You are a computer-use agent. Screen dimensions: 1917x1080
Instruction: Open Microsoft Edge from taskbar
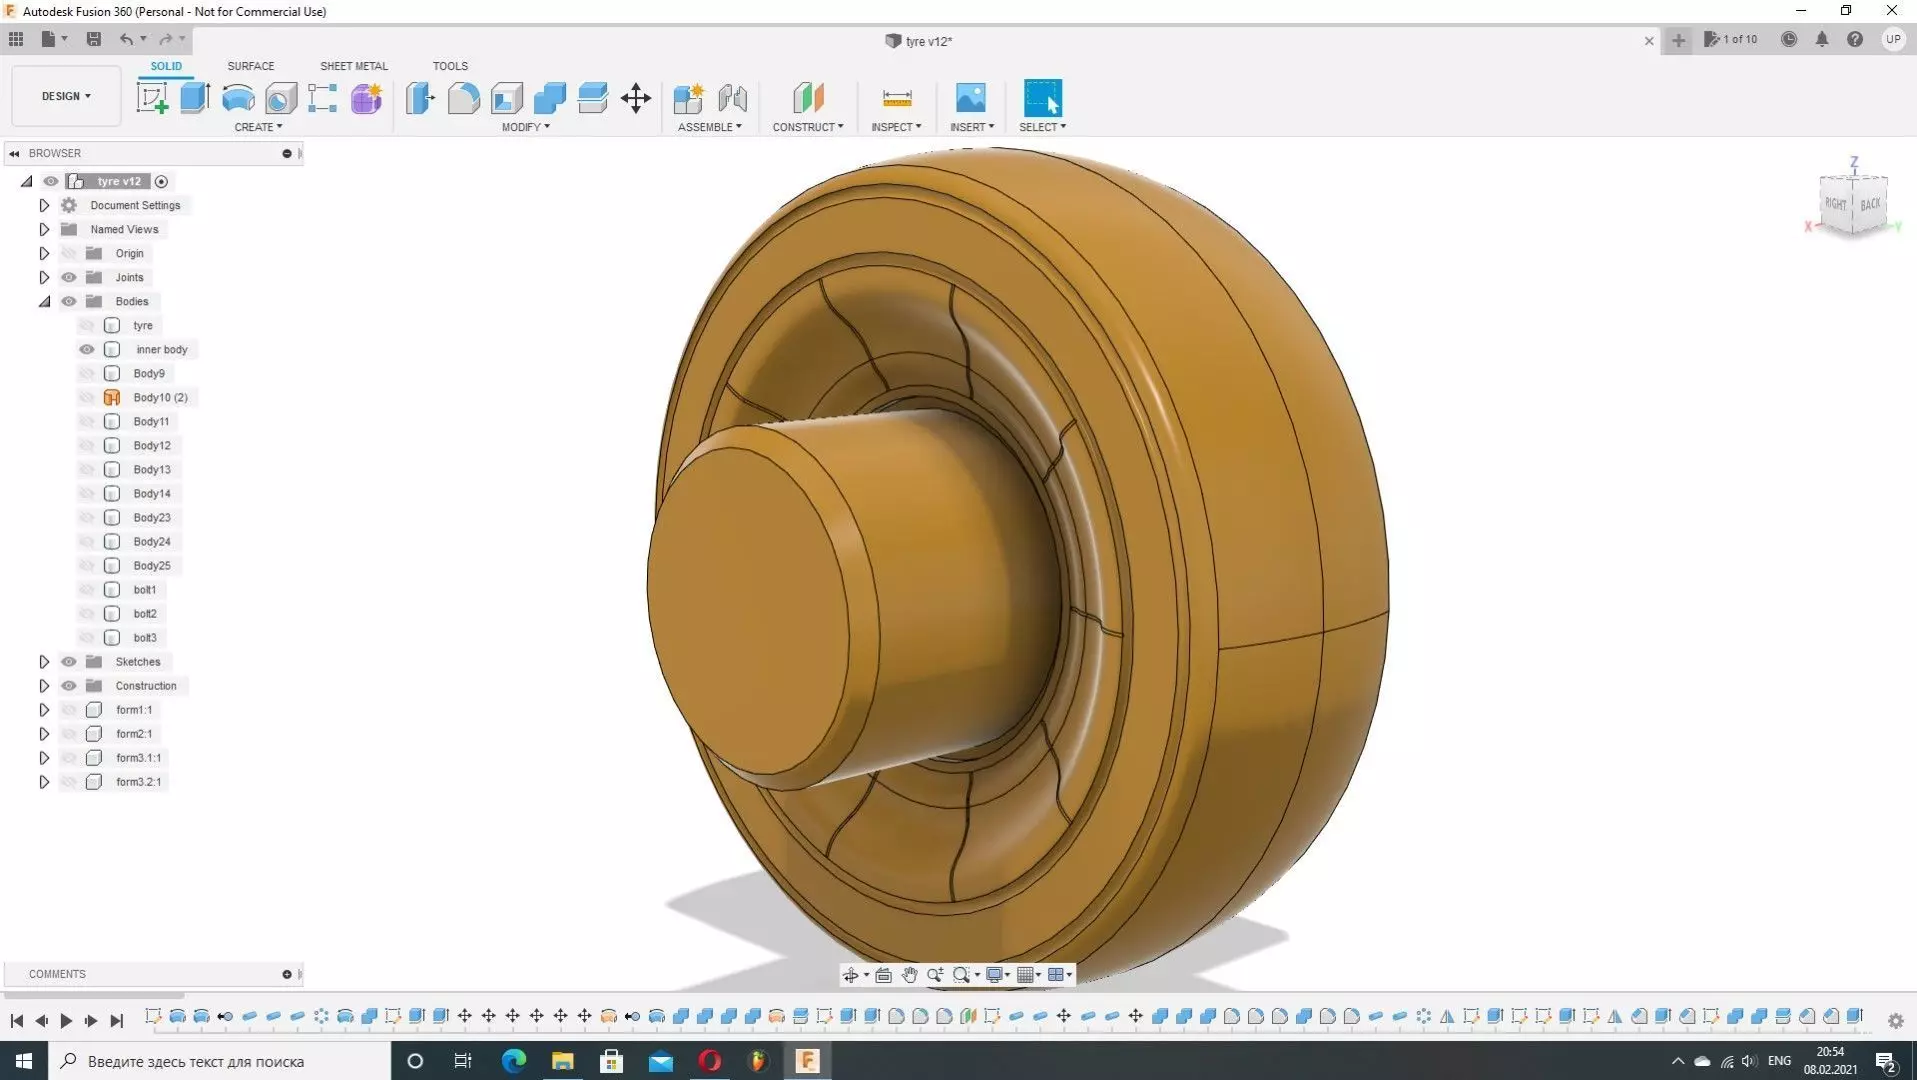513,1061
